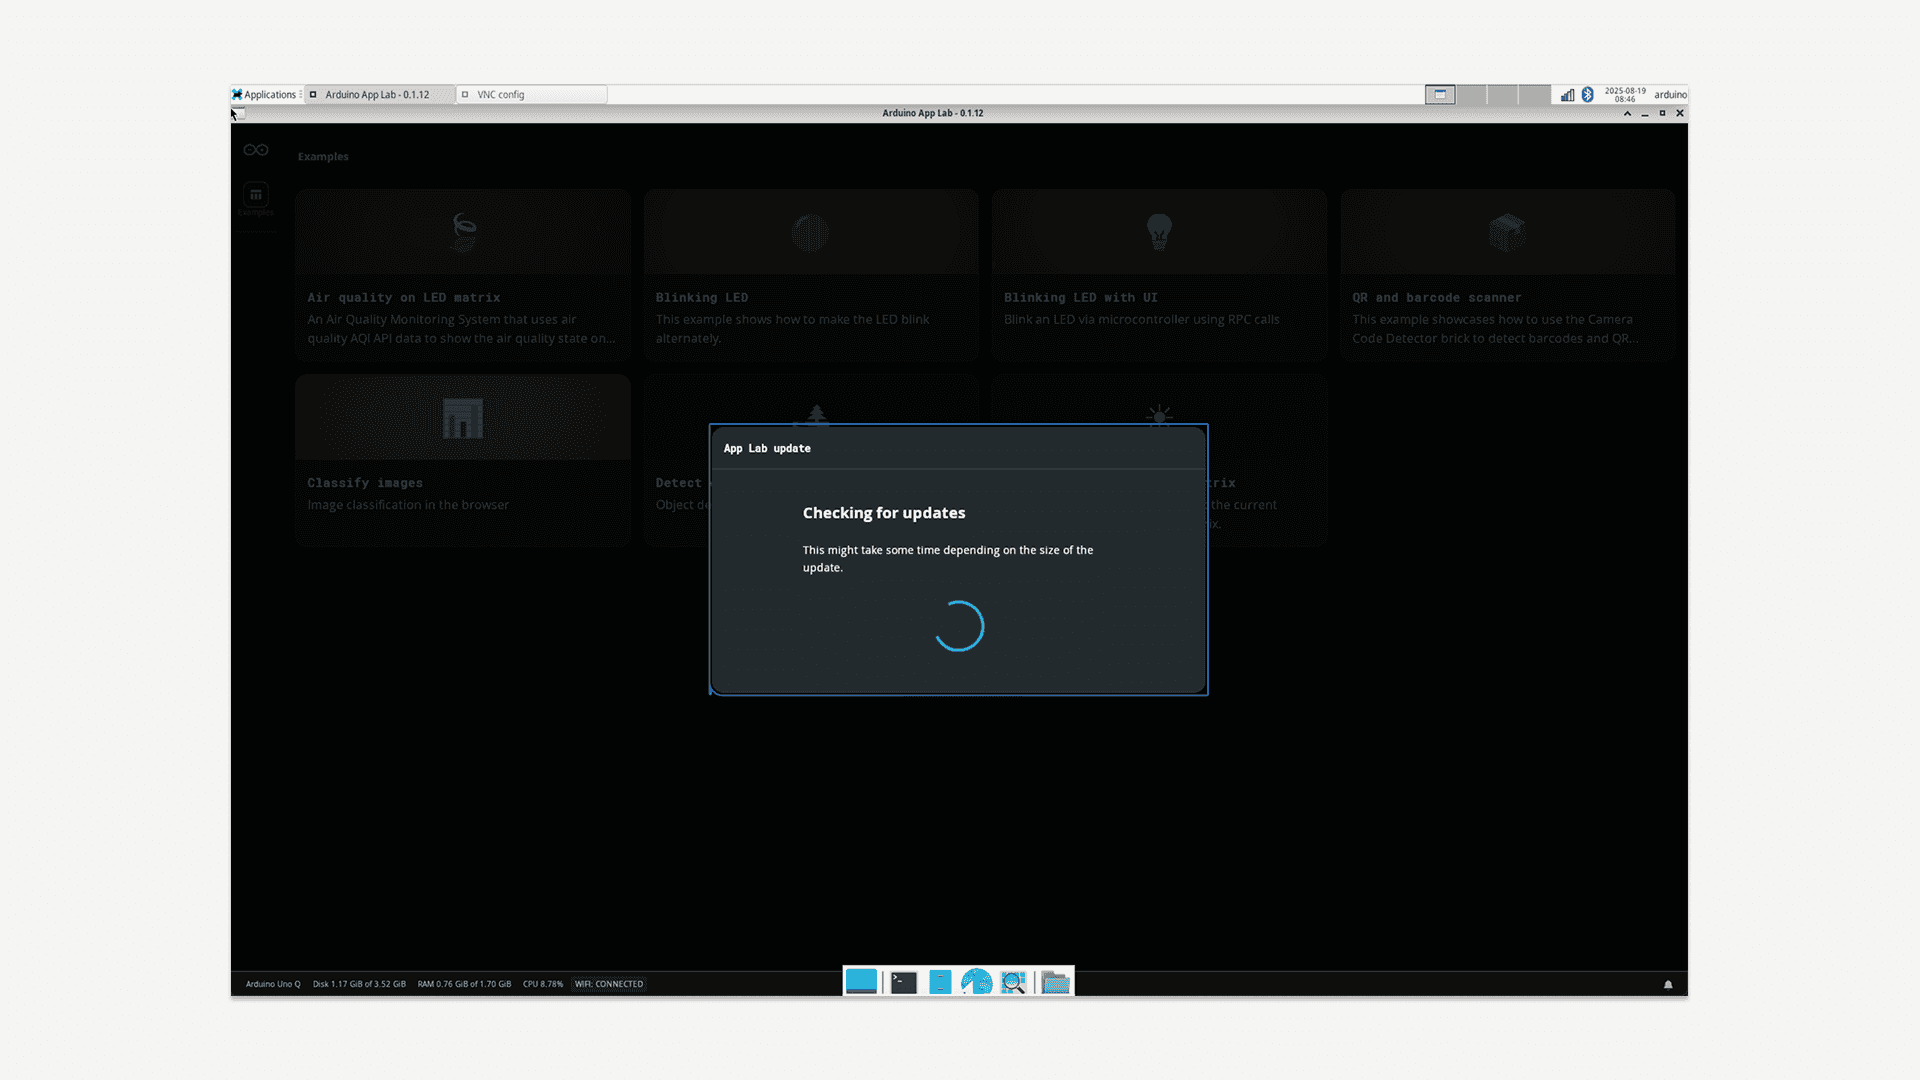Open the application finder magnifier icon

(1013, 983)
